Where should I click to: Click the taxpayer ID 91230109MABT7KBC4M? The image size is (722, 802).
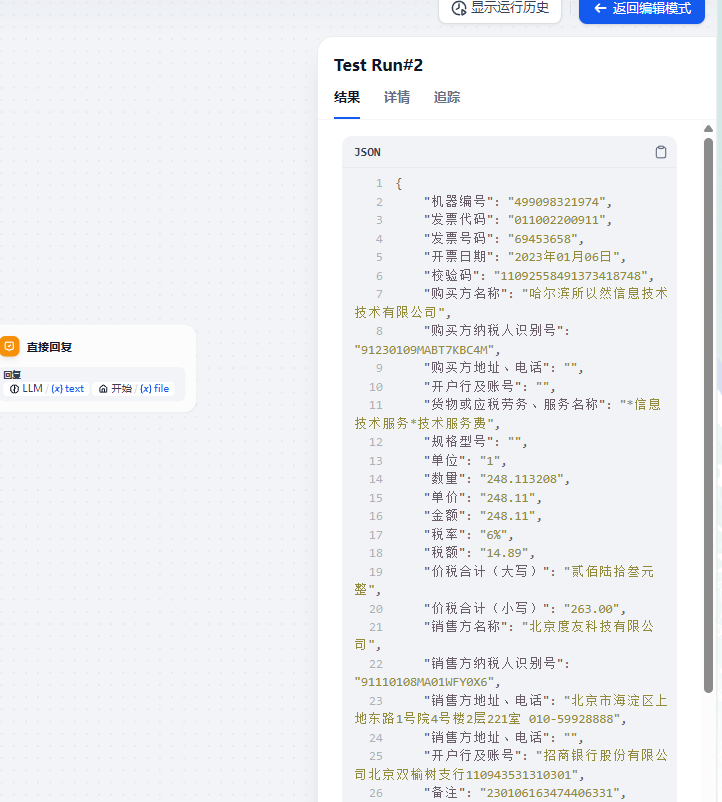[x=424, y=350]
